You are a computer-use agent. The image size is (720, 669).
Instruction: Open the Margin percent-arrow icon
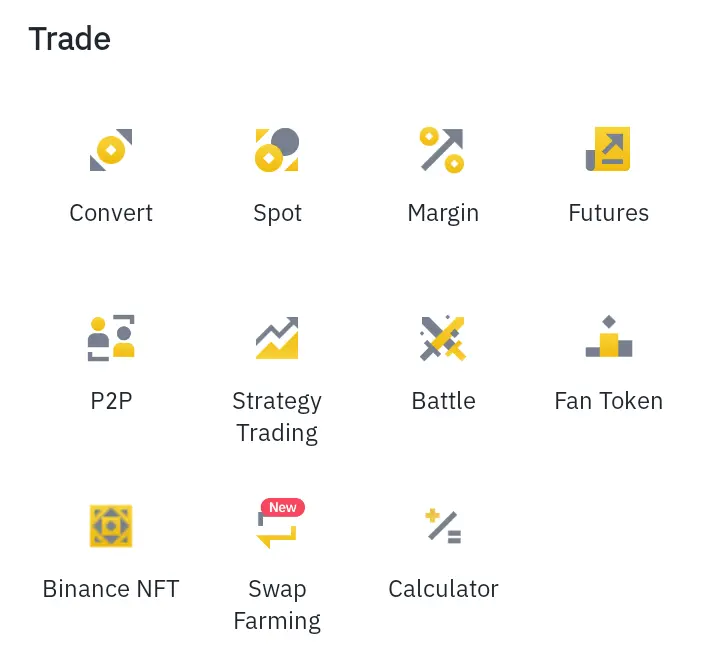pyautogui.click(x=442, y=150)
